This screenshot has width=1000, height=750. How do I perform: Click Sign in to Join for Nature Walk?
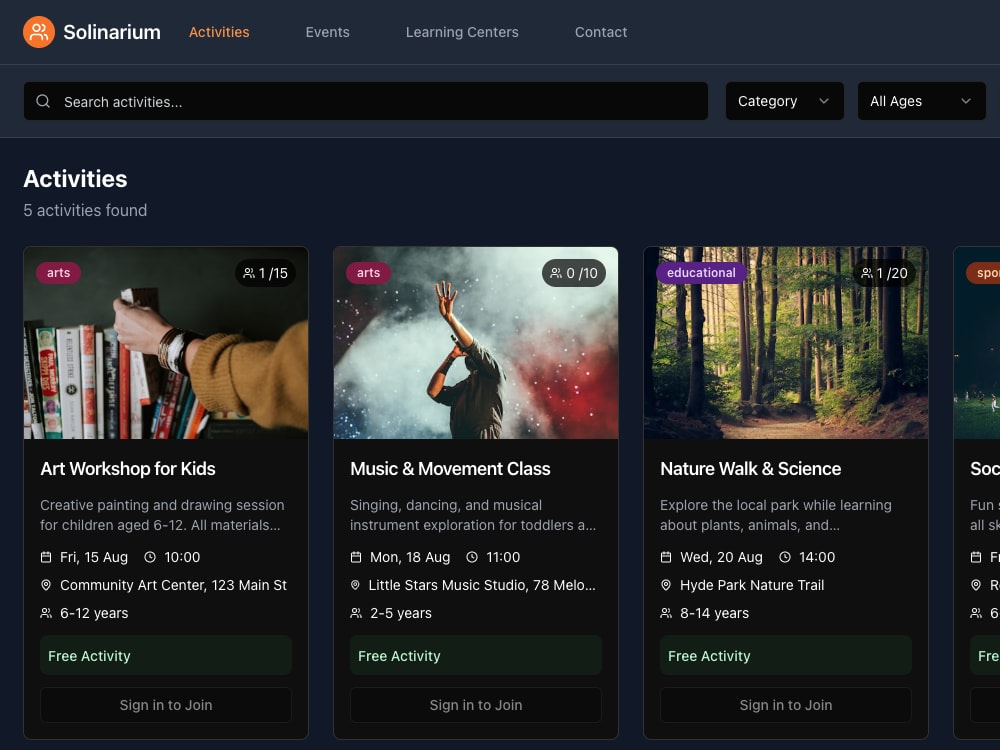tap(786, 705)
